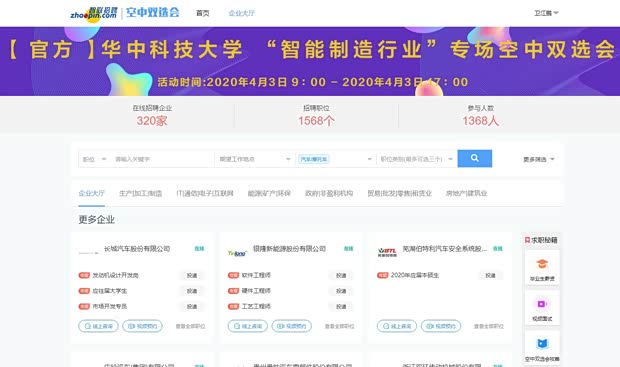This screenshot has width=620, height=367.
Task: Switch to the 政府|非盈利机构 tab
Action: [x=329, y=193]
